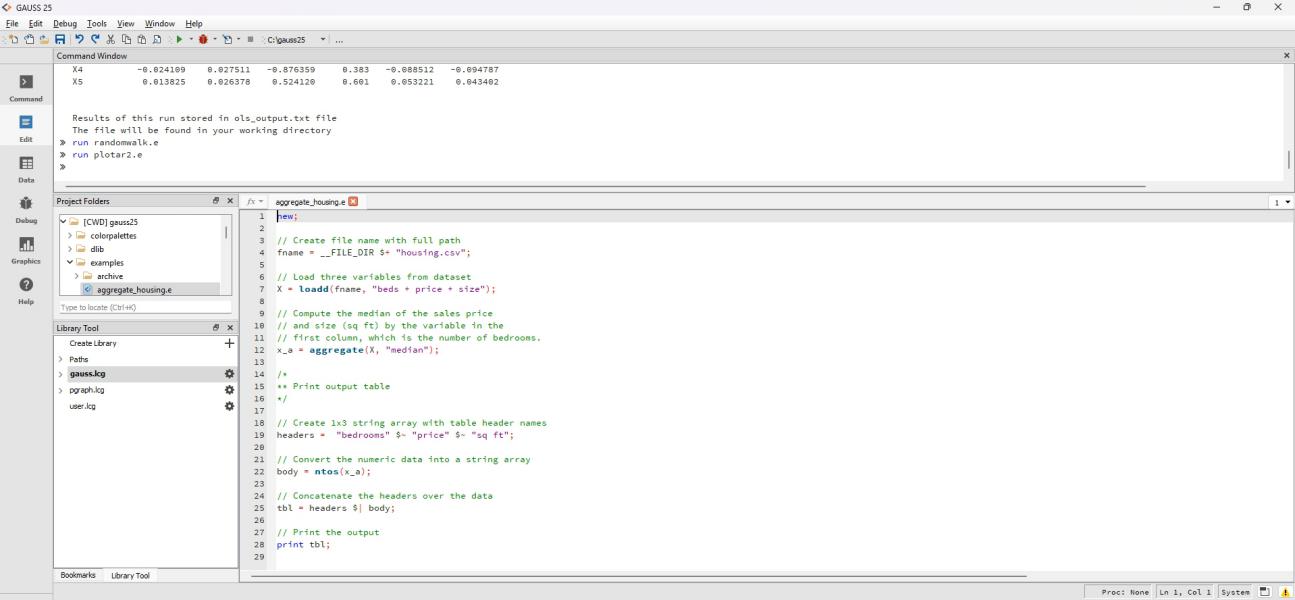
Task: Click the red Debug bug icon
Action: (203, 39)
